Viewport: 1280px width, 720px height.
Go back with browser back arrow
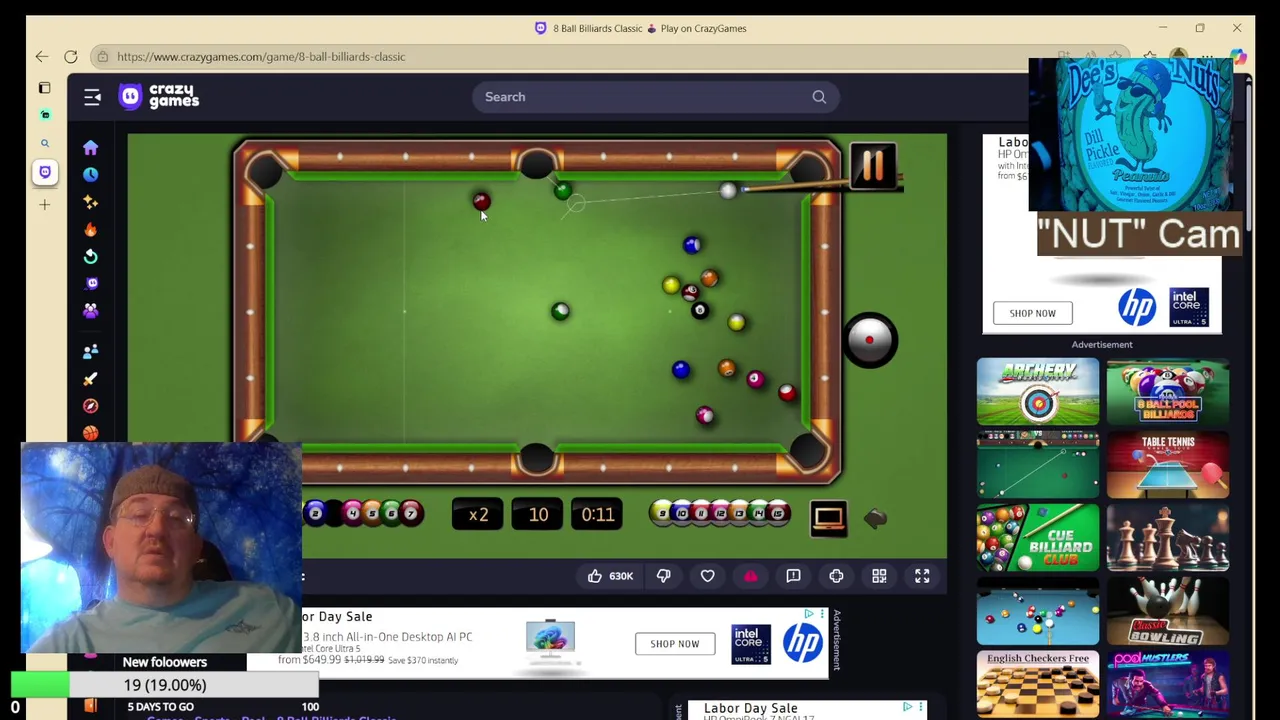point(42,57)
